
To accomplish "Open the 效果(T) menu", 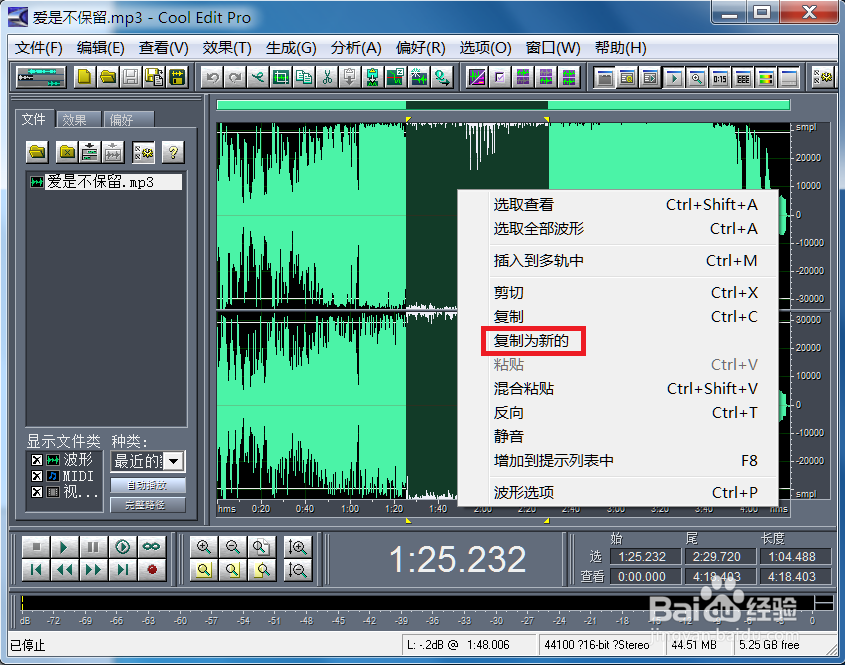I will [x=227, y=48].
